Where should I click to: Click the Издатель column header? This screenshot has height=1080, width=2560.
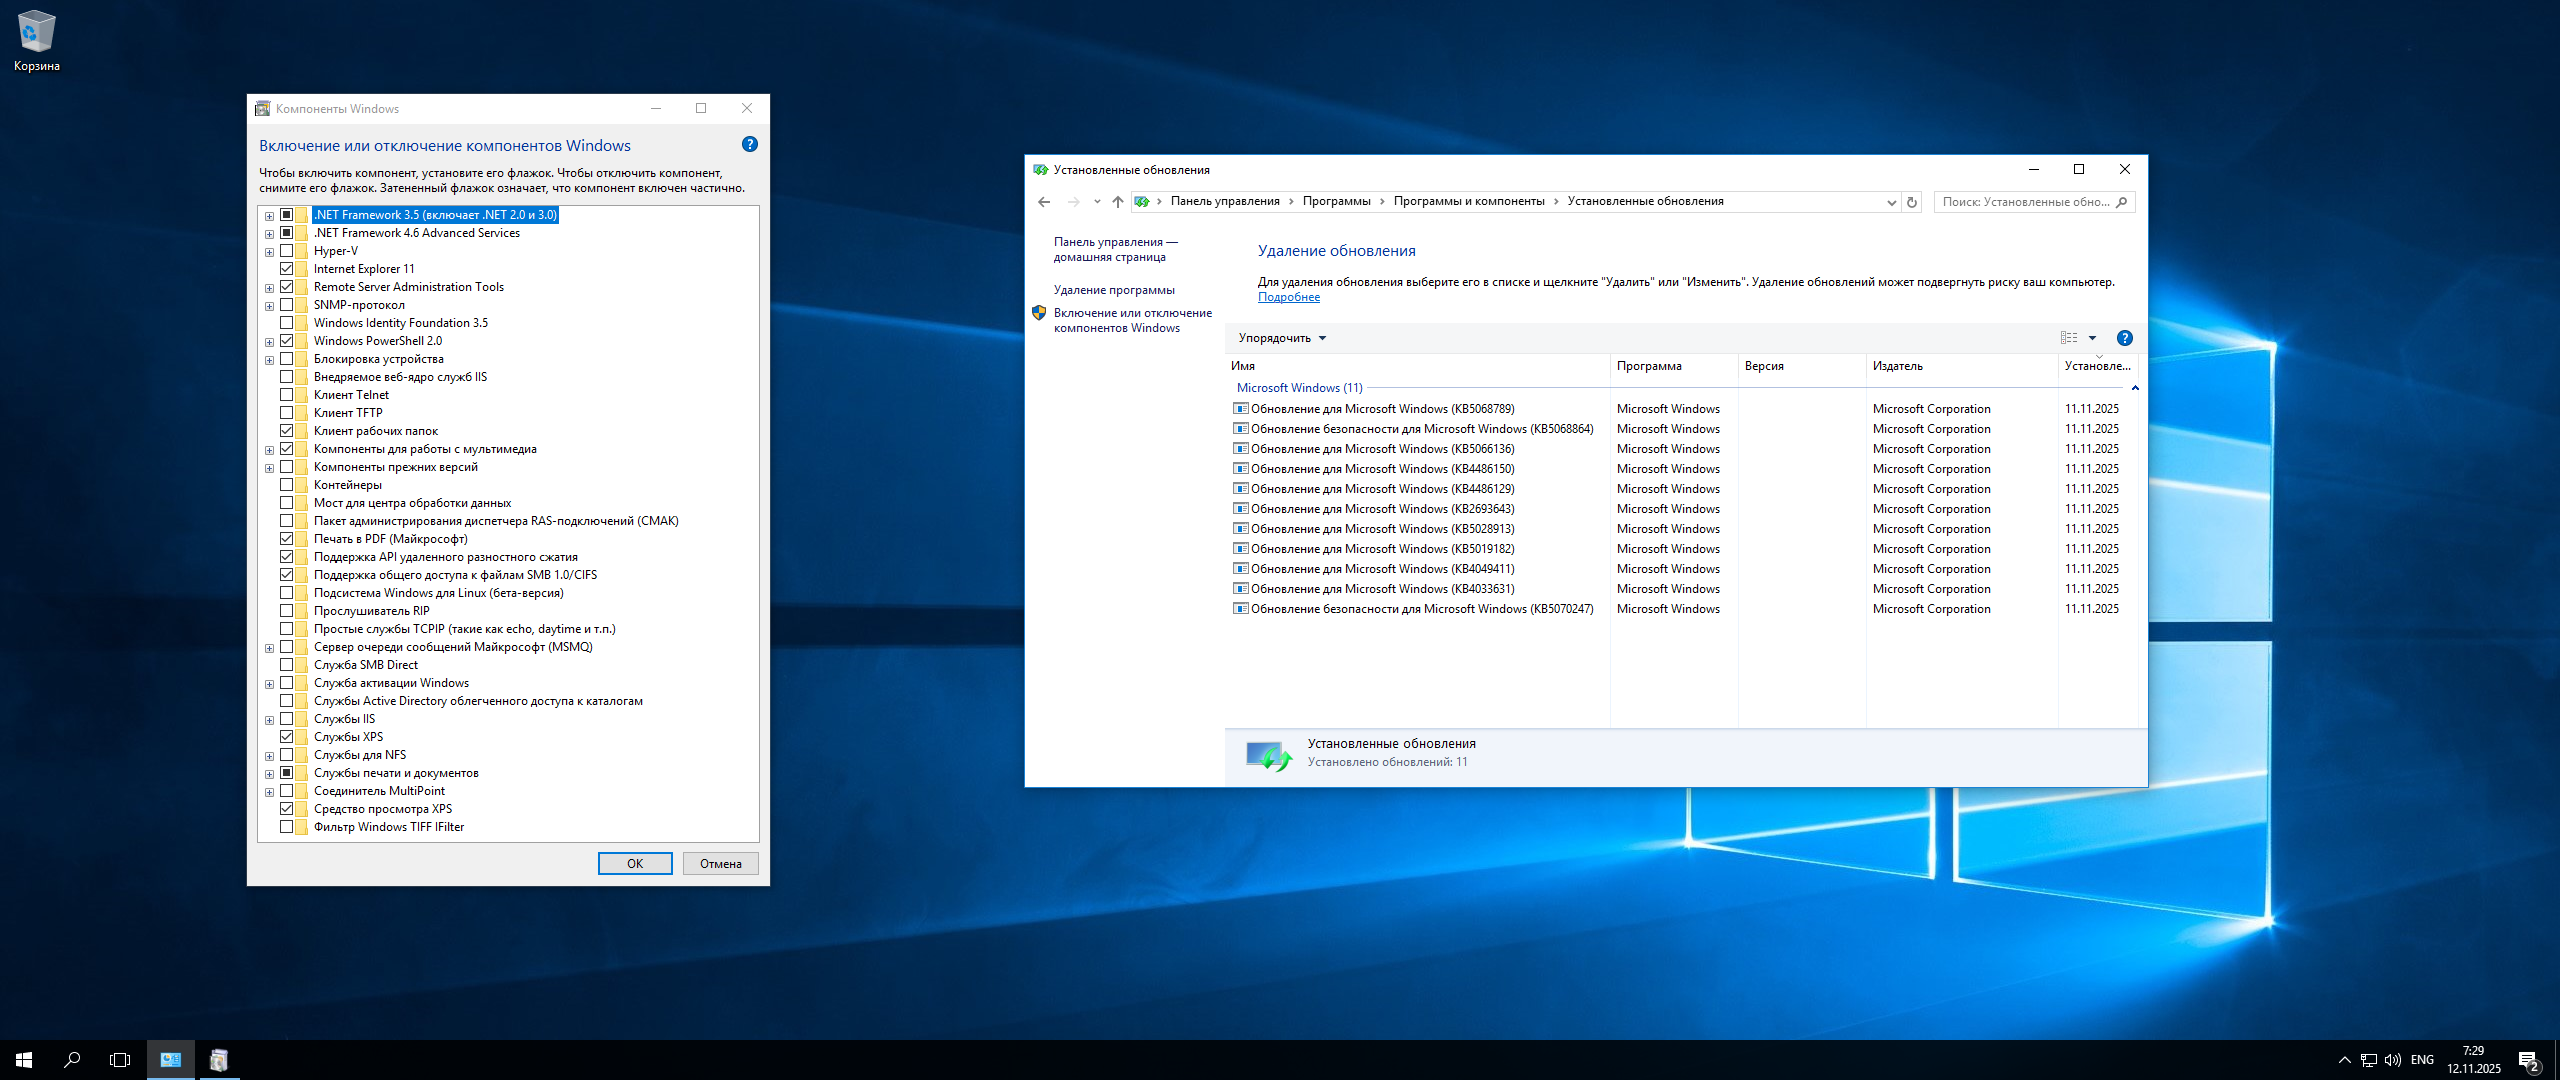click(x=1897, y=366)
